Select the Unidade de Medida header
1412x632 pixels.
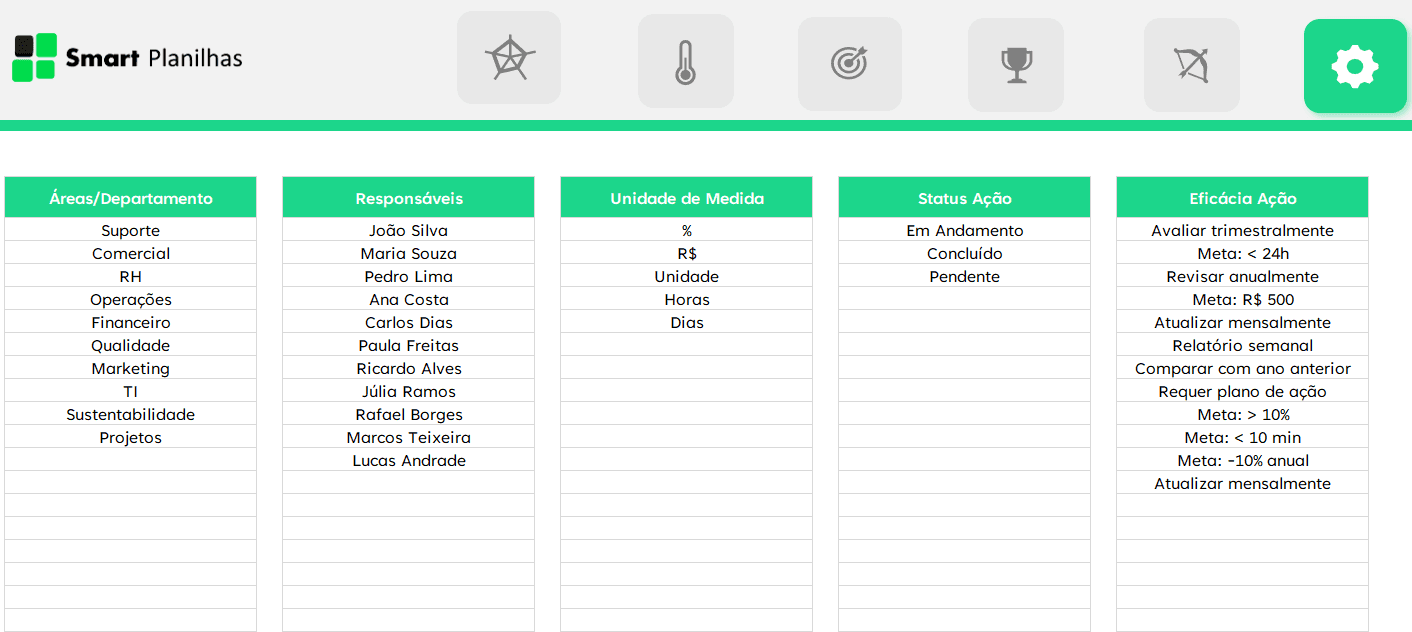click(687, 198)
